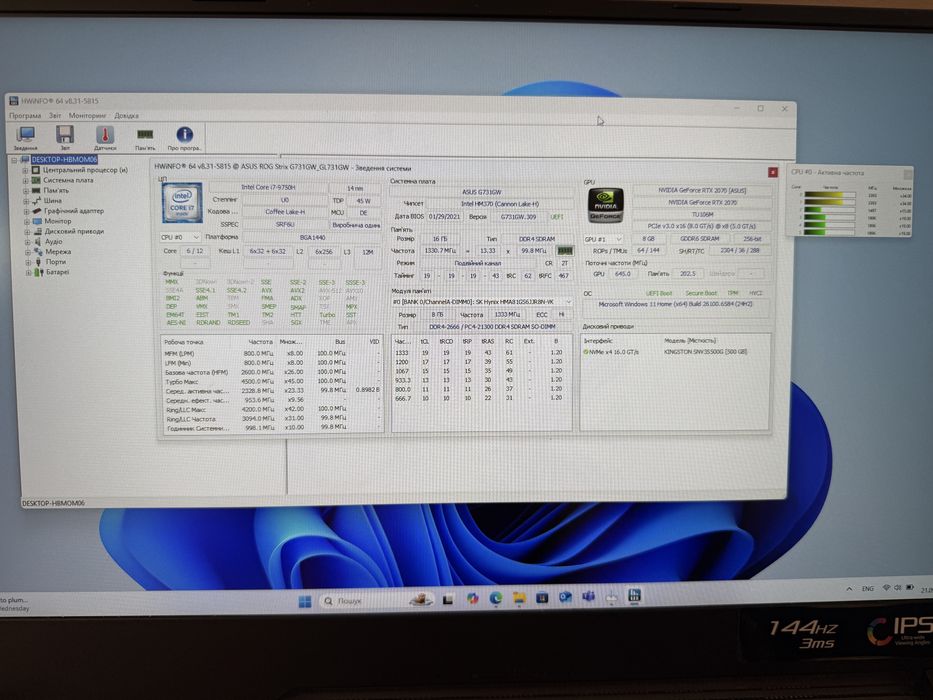Expand Графічний адаптер tree node
This screenshot has height=700, width=933.
coord(26,211)
